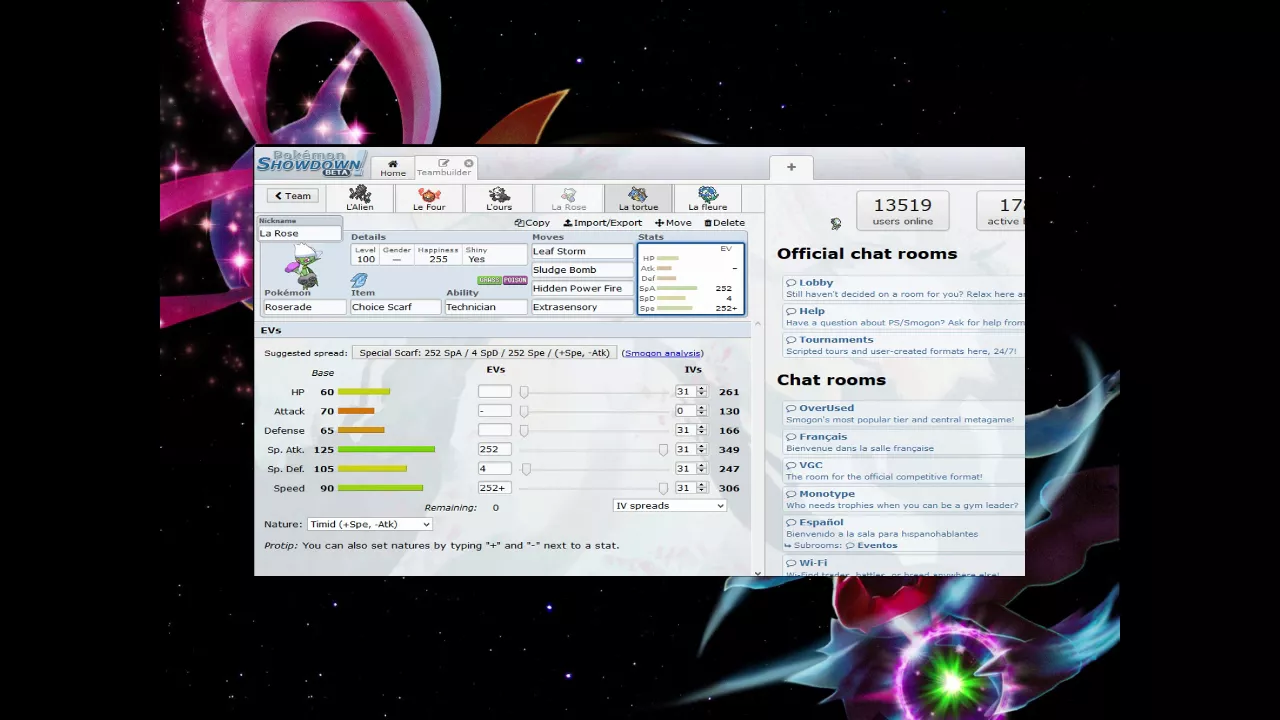Adjust the Sp. Atk. EV slider handle
This screenshot has width=1280, height=720.
click(663, 449)
